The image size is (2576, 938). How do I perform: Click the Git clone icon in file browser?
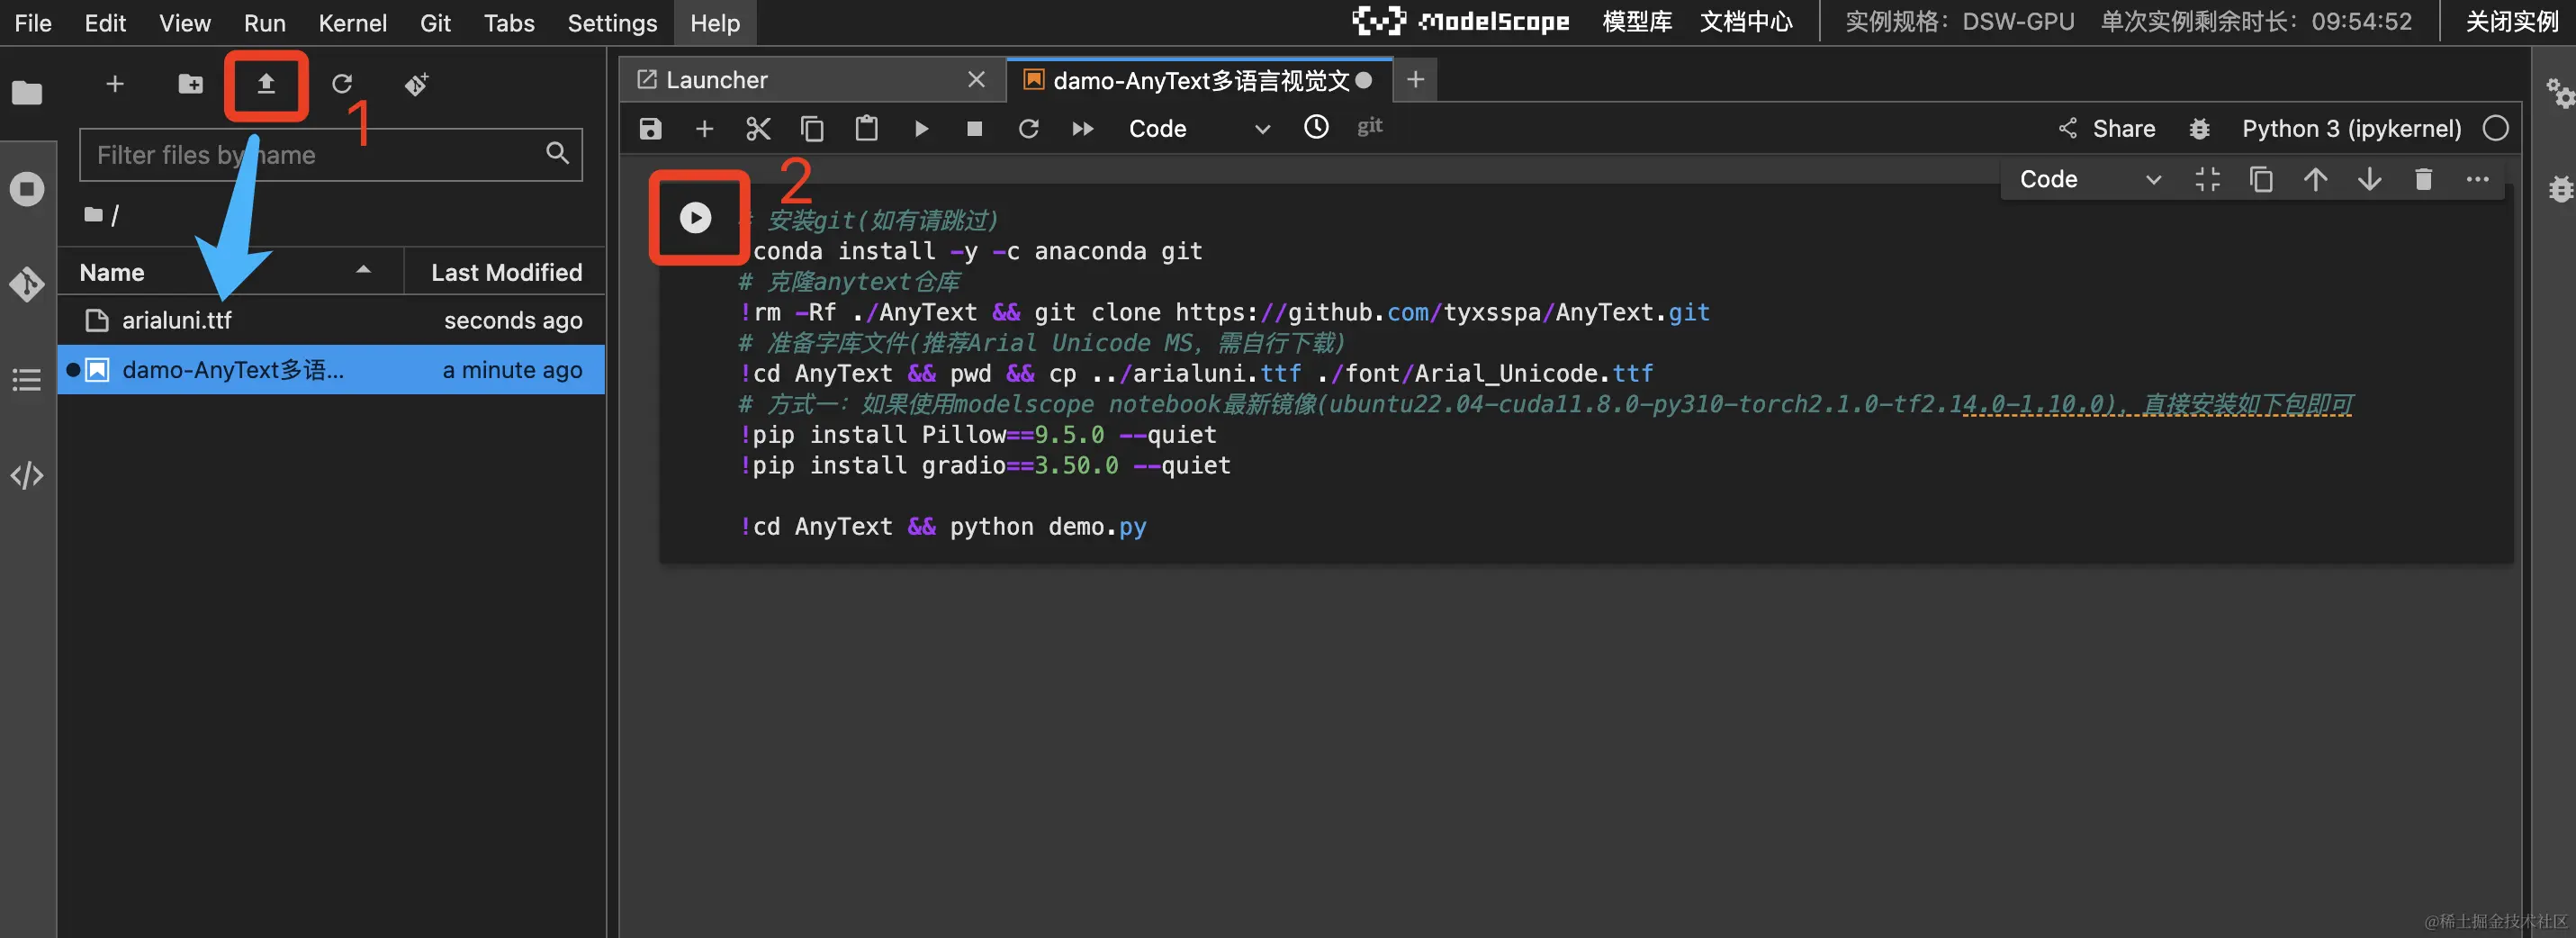[417, 84]
